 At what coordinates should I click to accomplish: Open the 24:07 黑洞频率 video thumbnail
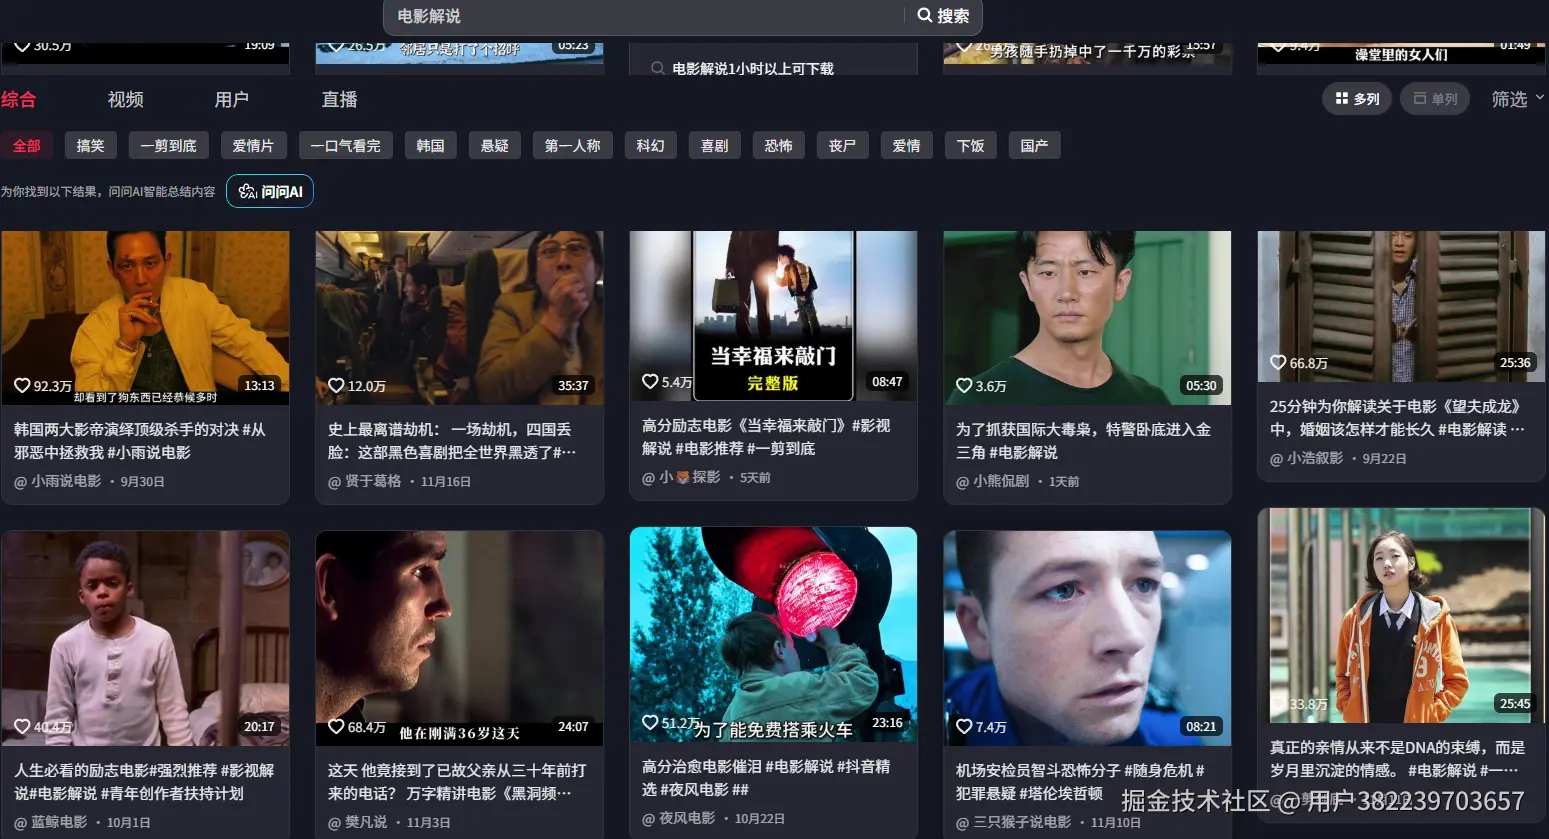(459, 638)
